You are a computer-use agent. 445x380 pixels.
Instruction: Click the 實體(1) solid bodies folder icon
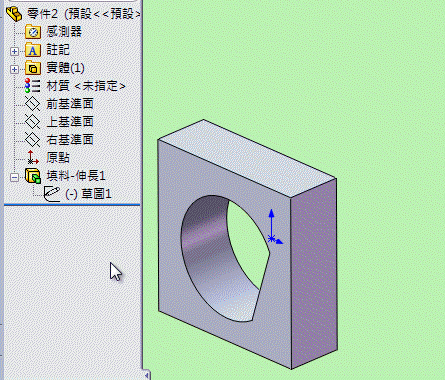[33, 68]
